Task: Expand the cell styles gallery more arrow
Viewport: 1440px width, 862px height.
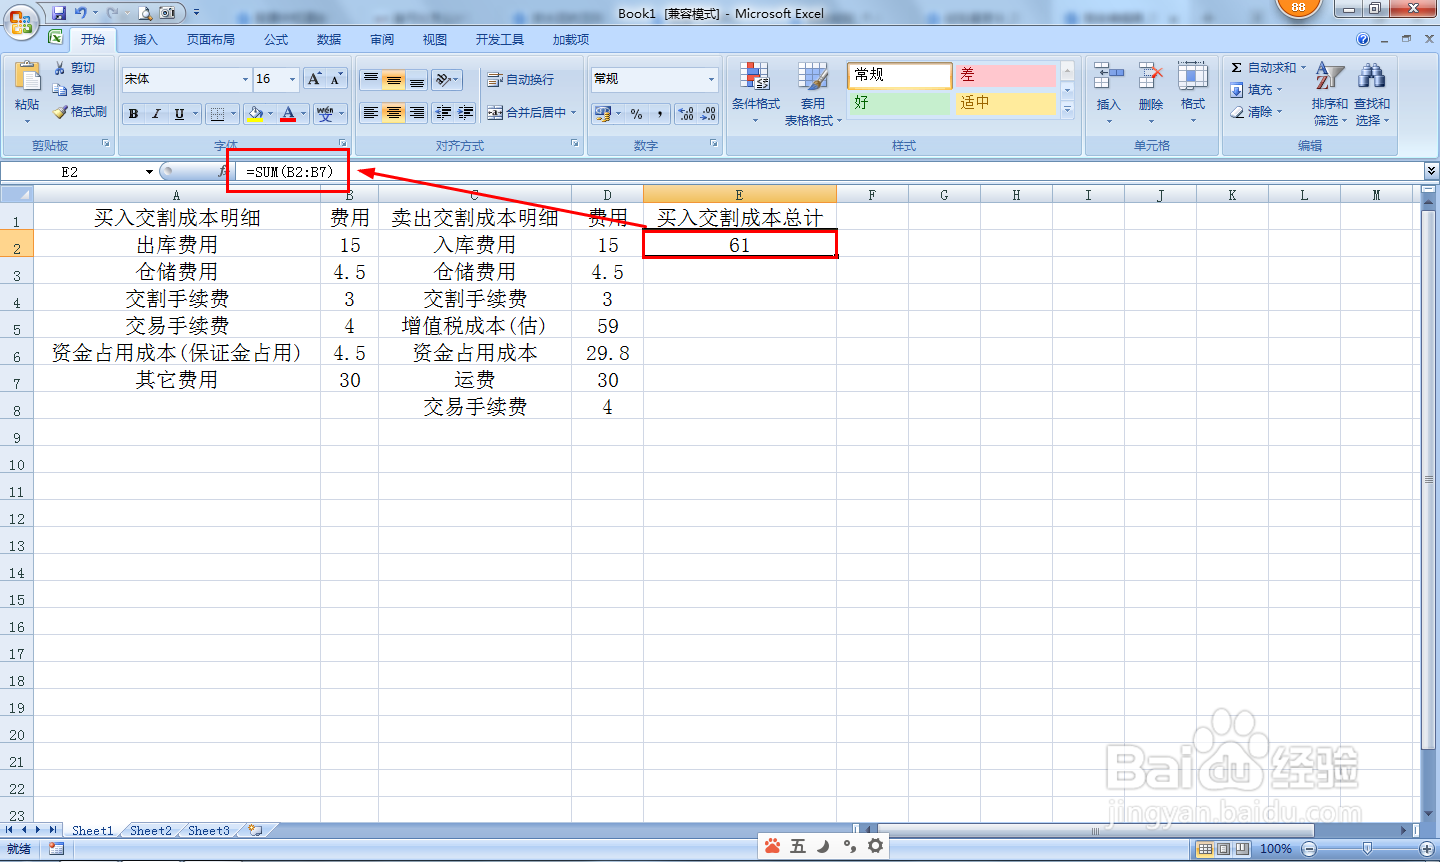Action: click(1067, 109)
